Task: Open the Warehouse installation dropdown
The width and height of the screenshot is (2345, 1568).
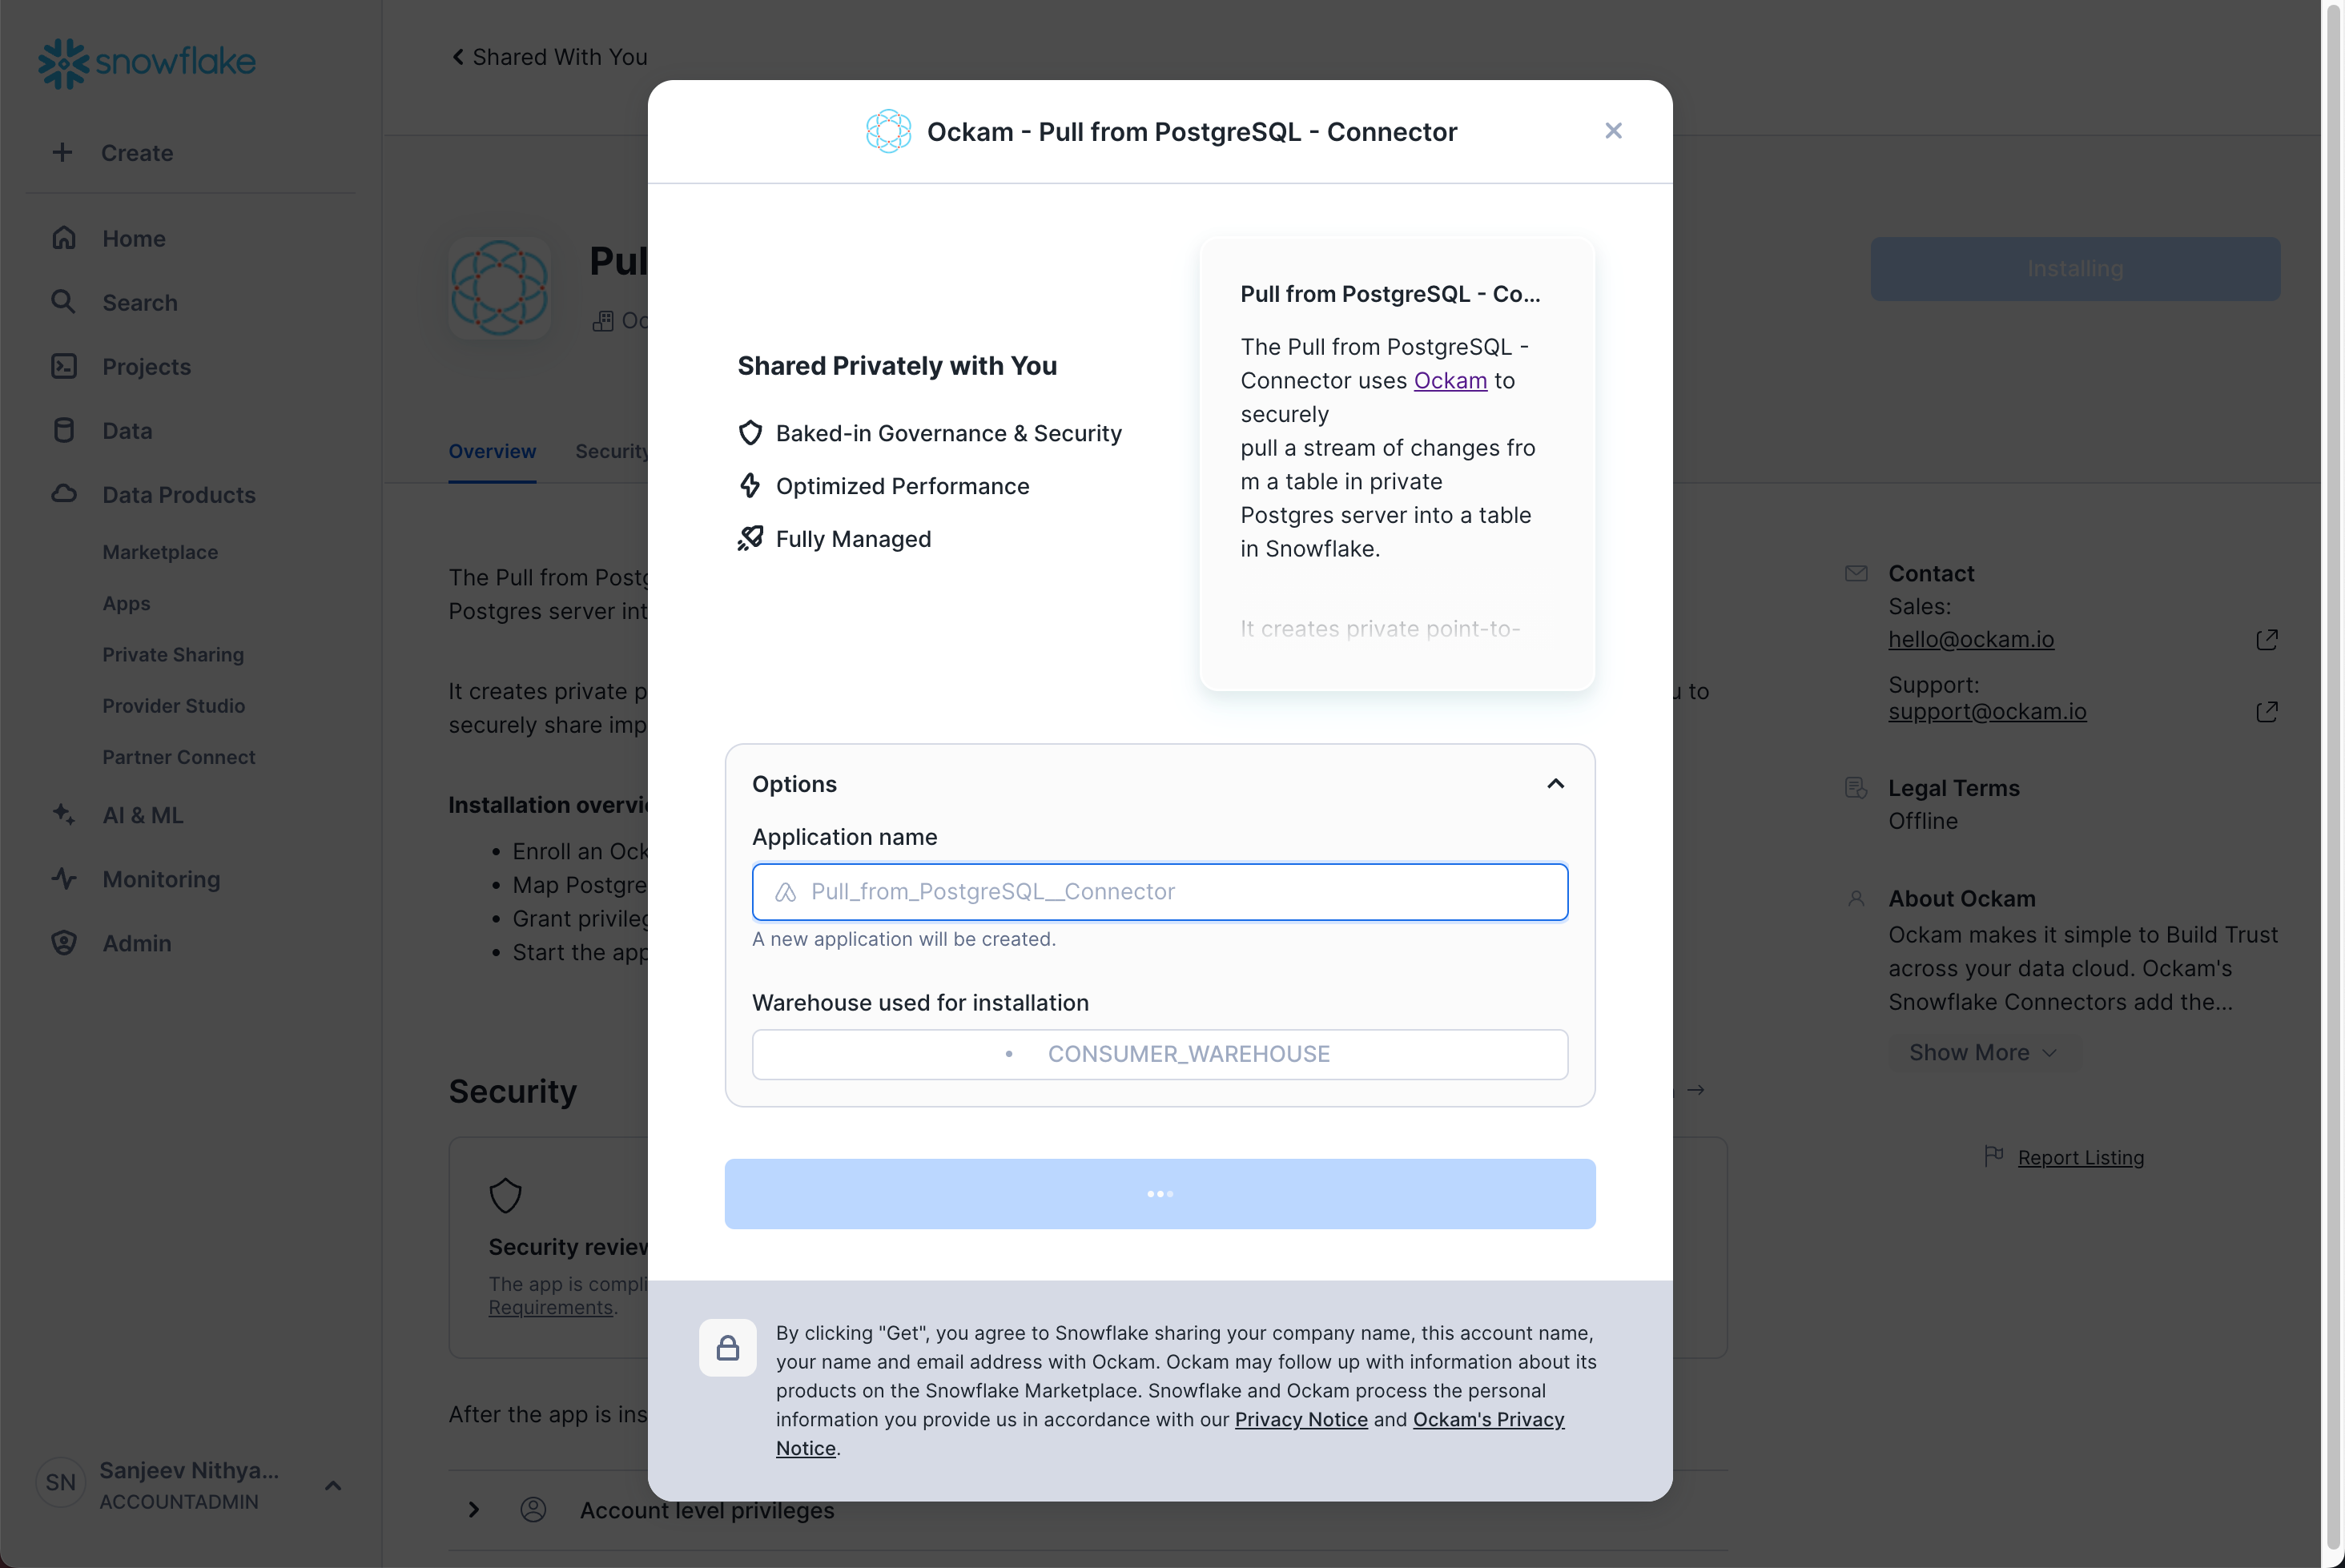Action: click(1160, 1054)
